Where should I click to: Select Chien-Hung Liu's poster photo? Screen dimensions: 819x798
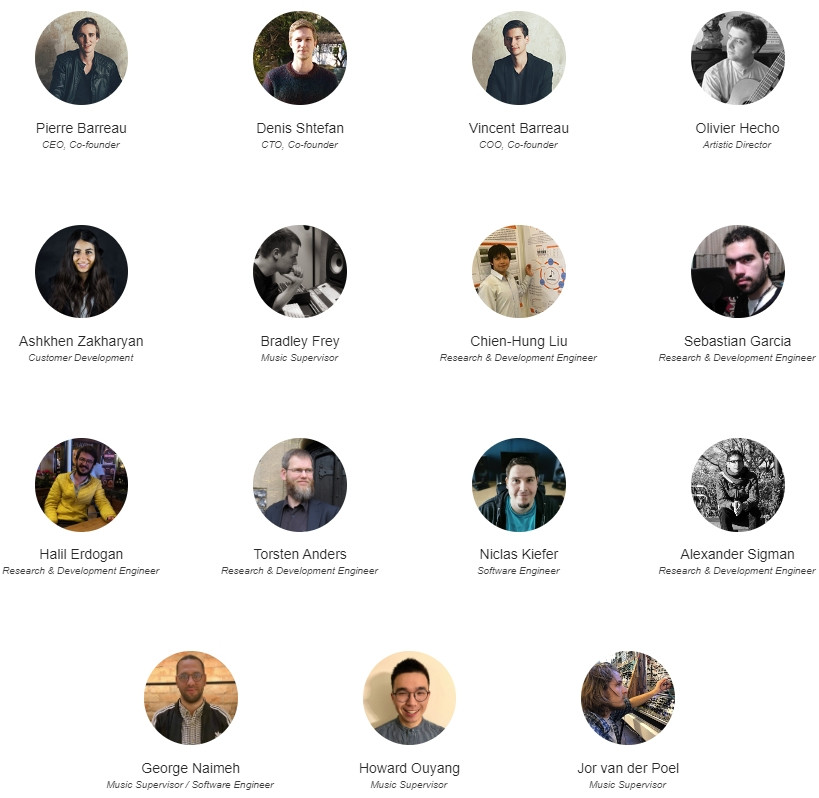519,271
